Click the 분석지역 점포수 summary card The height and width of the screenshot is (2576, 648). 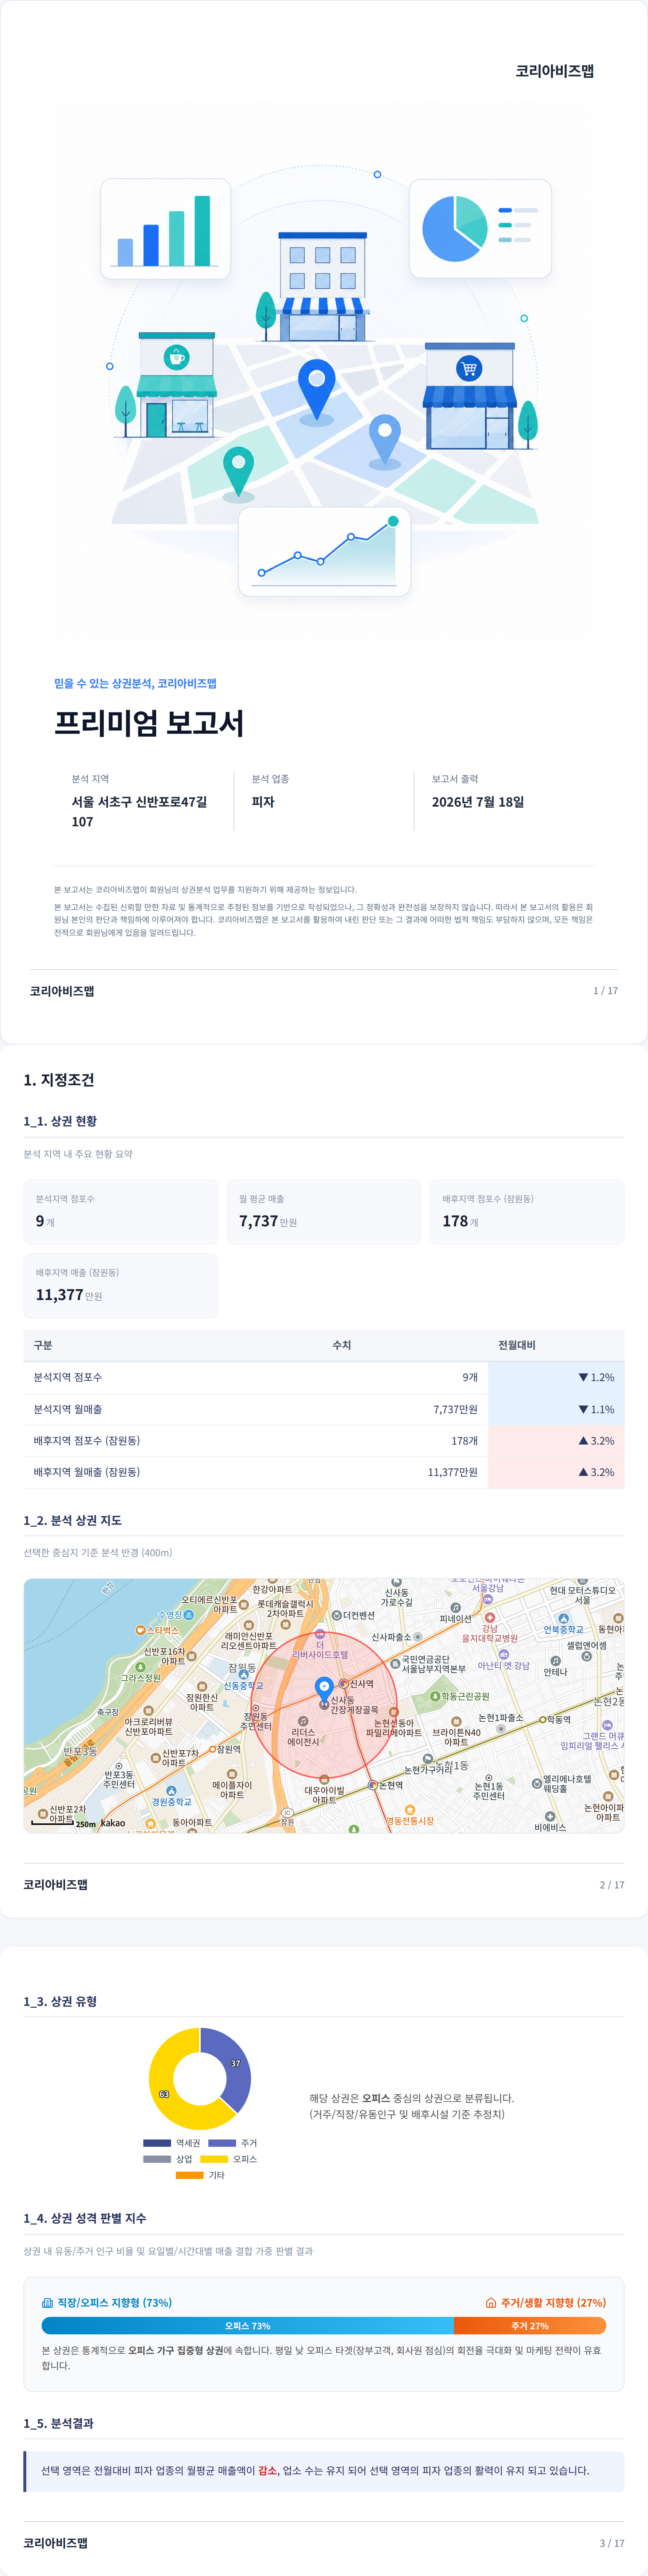(x=121, y=1212)
